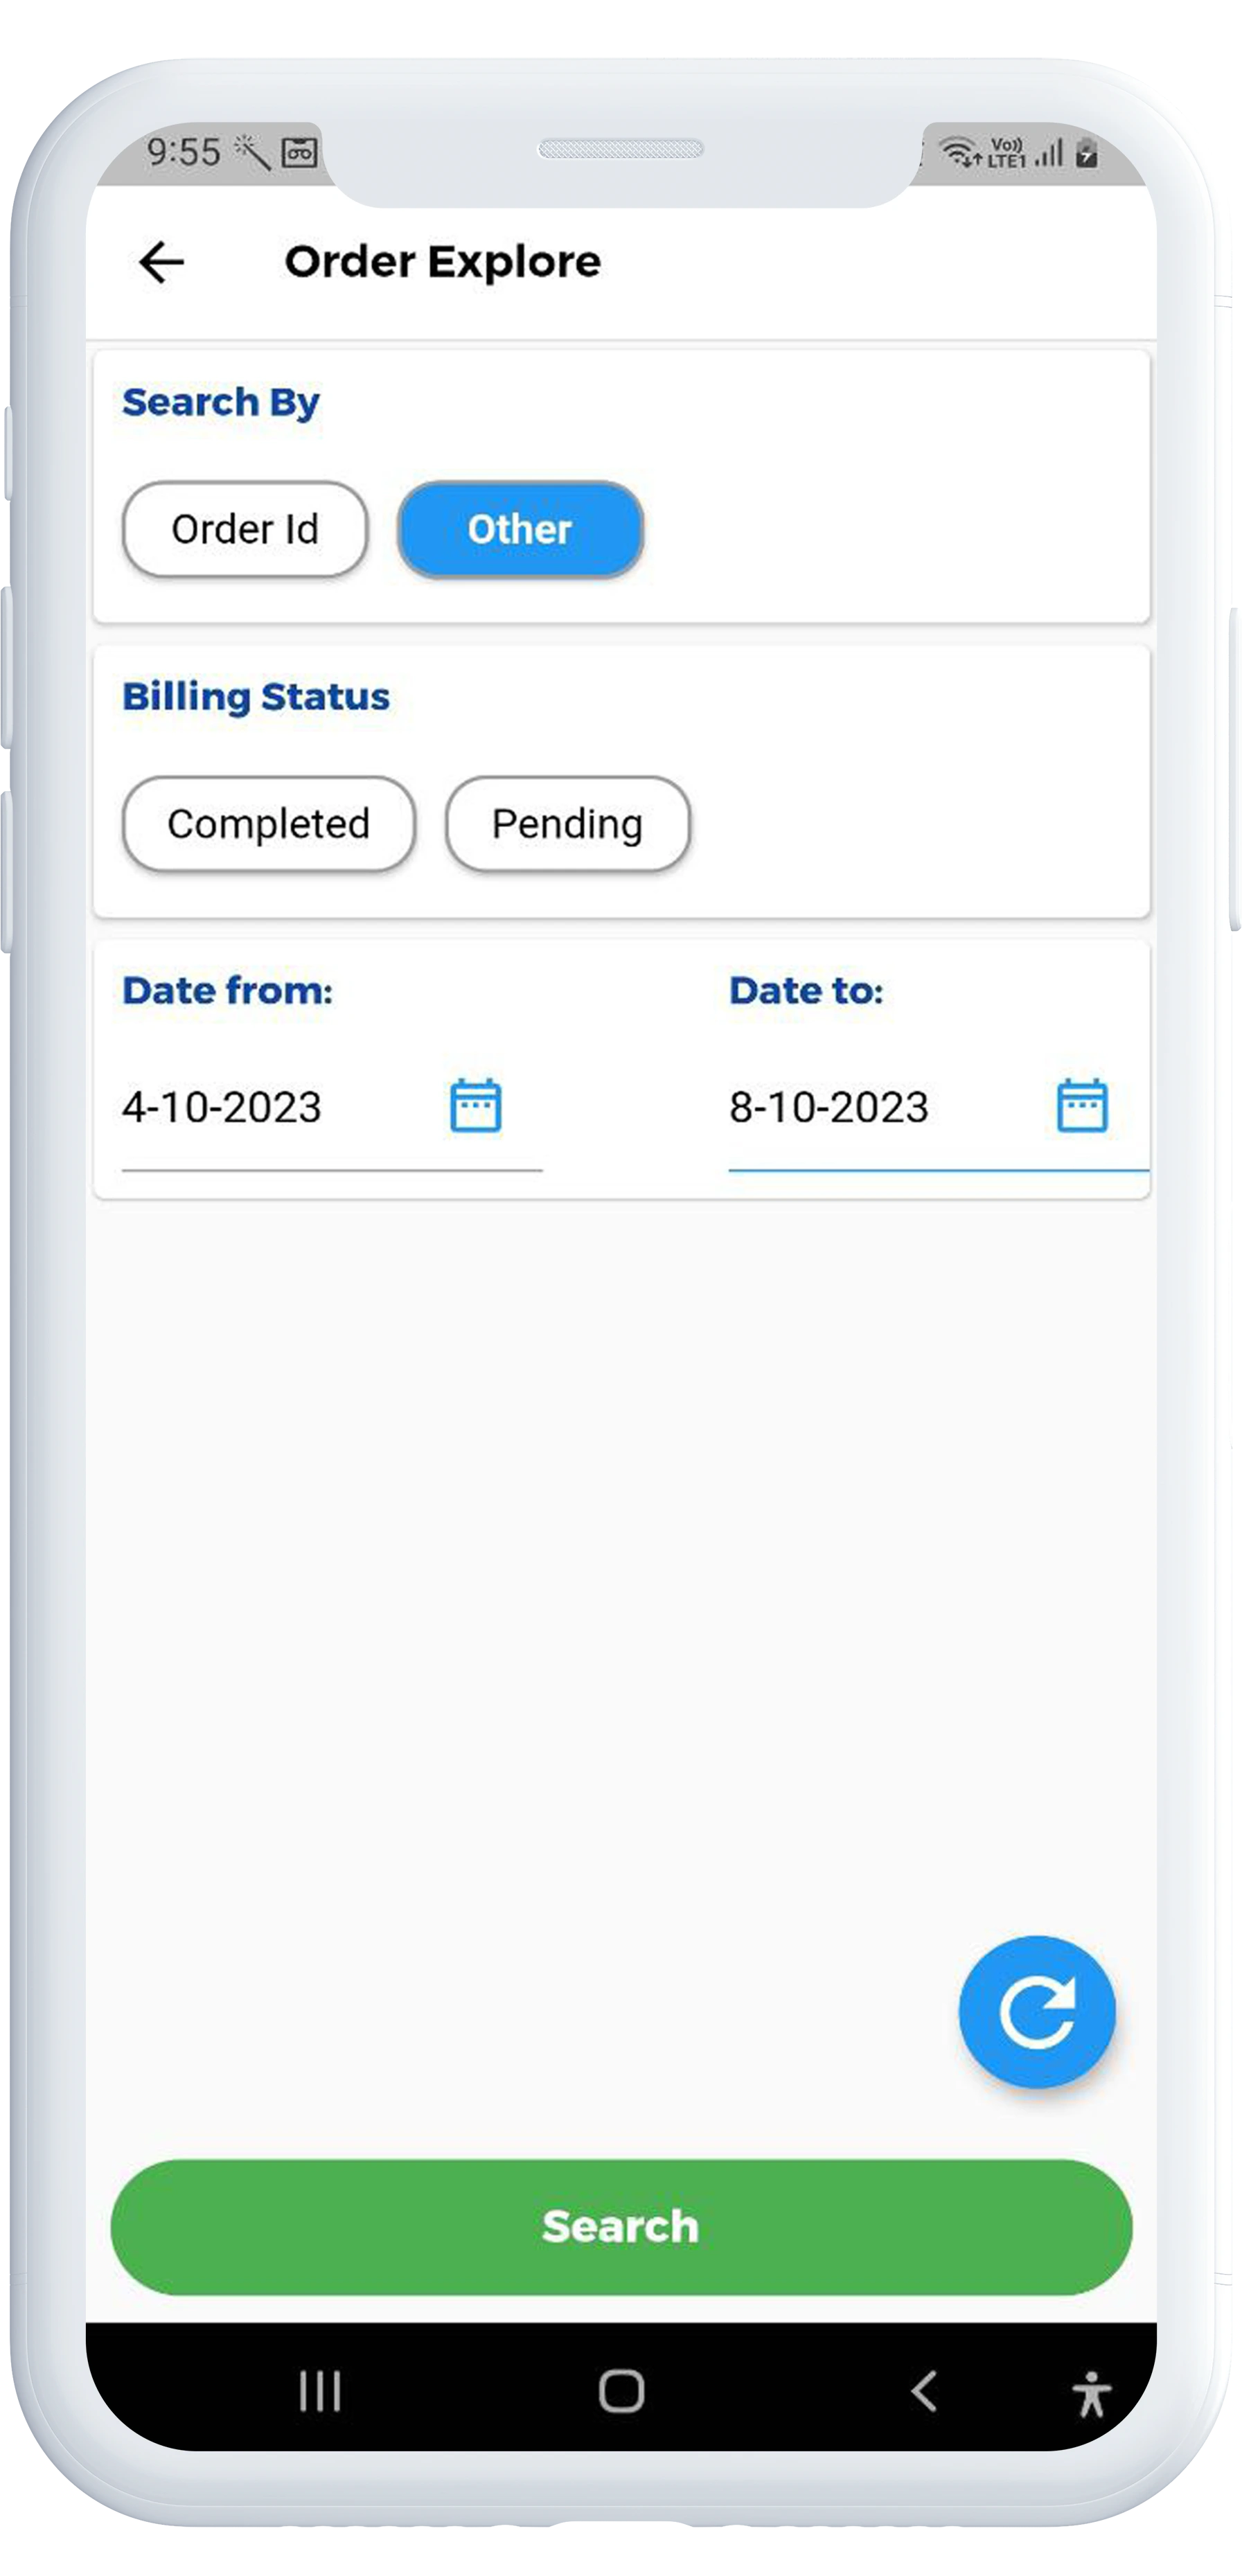Edit the 8-10-2023 end date field

[x=938, y=1108]
